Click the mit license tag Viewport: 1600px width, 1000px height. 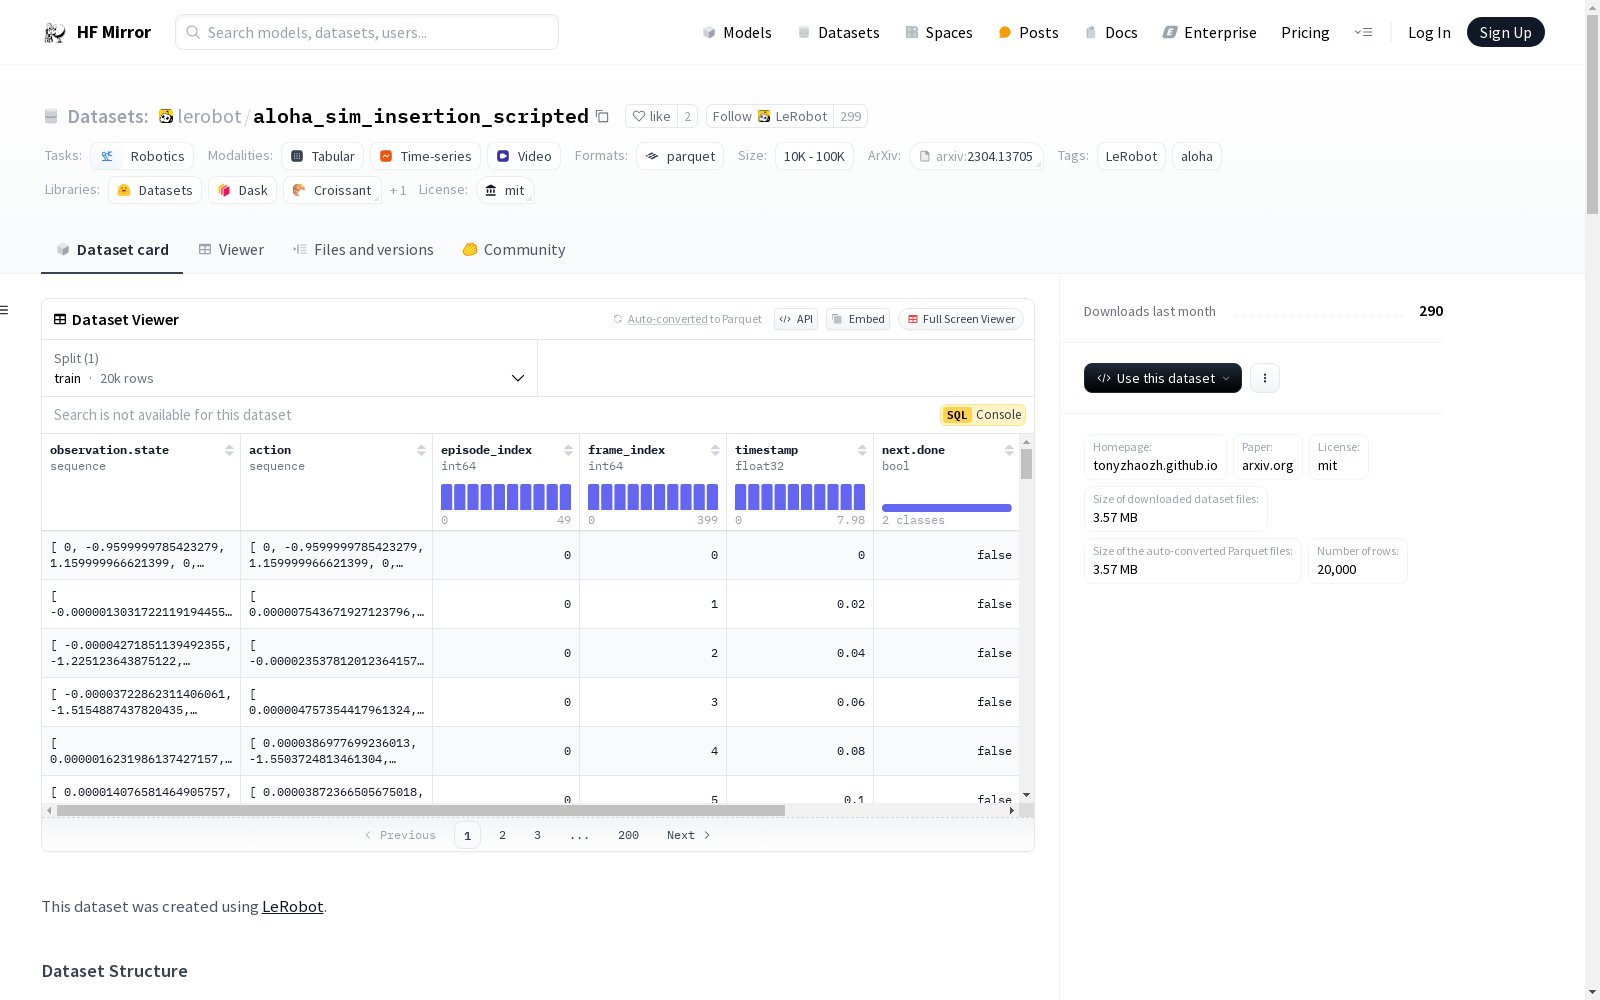point(505,190)
